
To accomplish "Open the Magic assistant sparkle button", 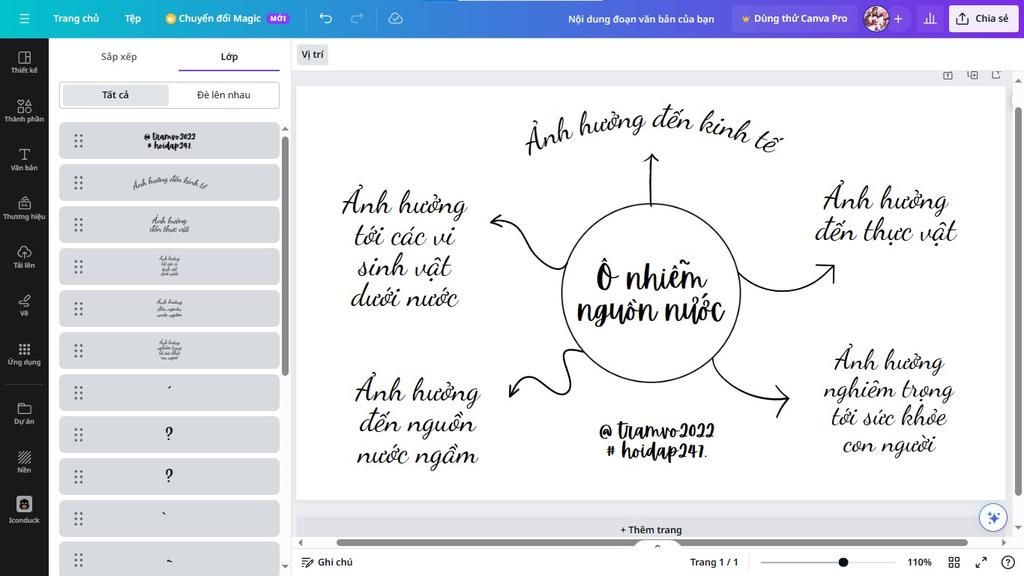I will pyautogui.click(x=993, y=518).
